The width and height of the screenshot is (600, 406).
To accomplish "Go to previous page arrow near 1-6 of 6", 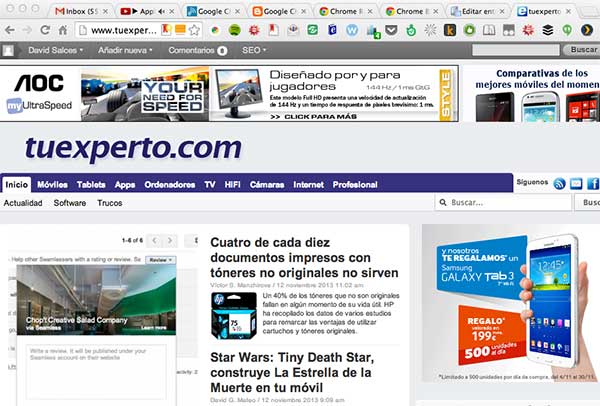I will [155, 241].
